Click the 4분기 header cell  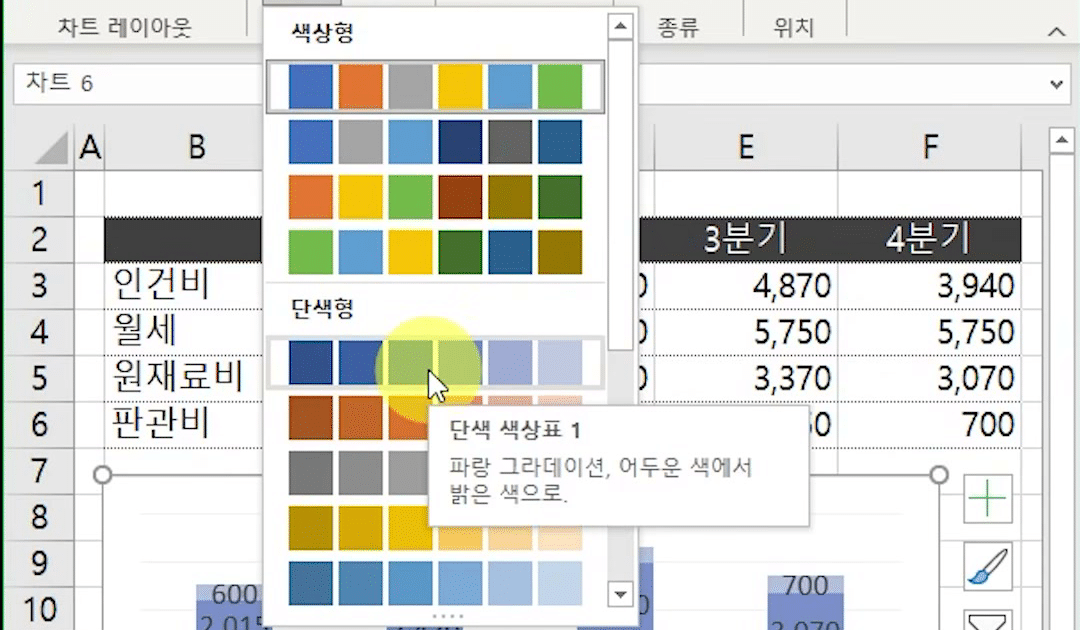pyautogui.click(x=930, y=240)
